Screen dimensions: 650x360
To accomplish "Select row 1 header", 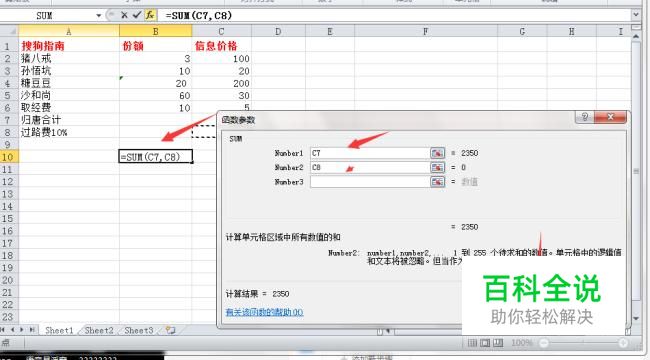I will coord(8,46).
